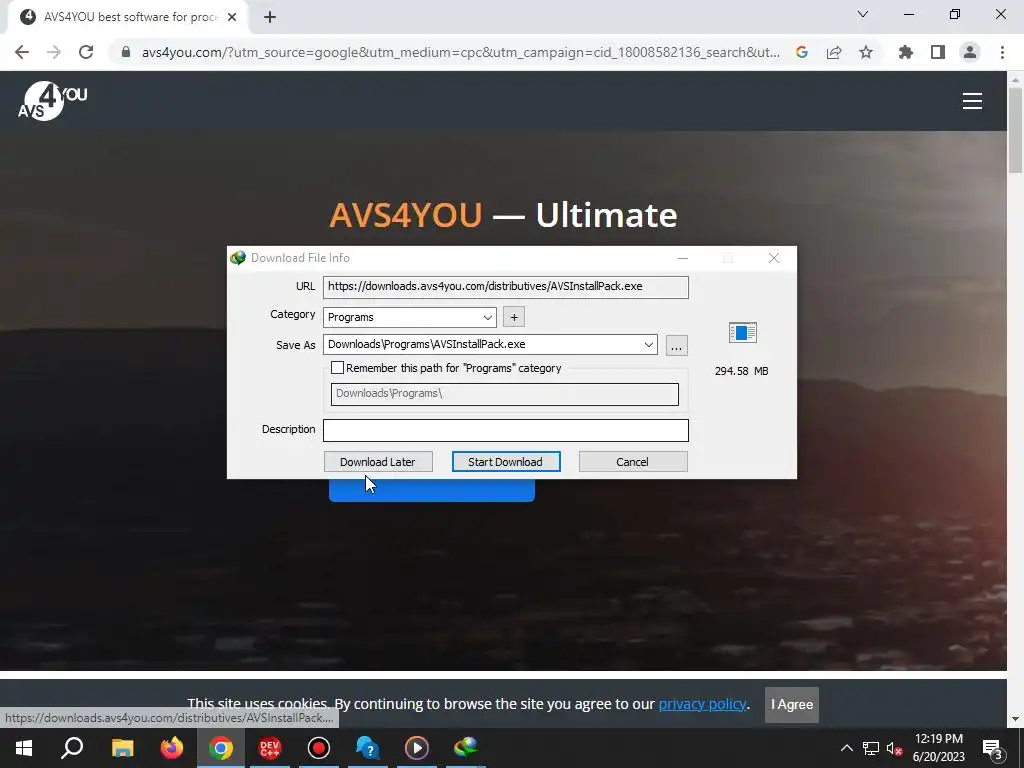Open the Windows Start menu
1024x768 pixels.
(x=24, y=748)
